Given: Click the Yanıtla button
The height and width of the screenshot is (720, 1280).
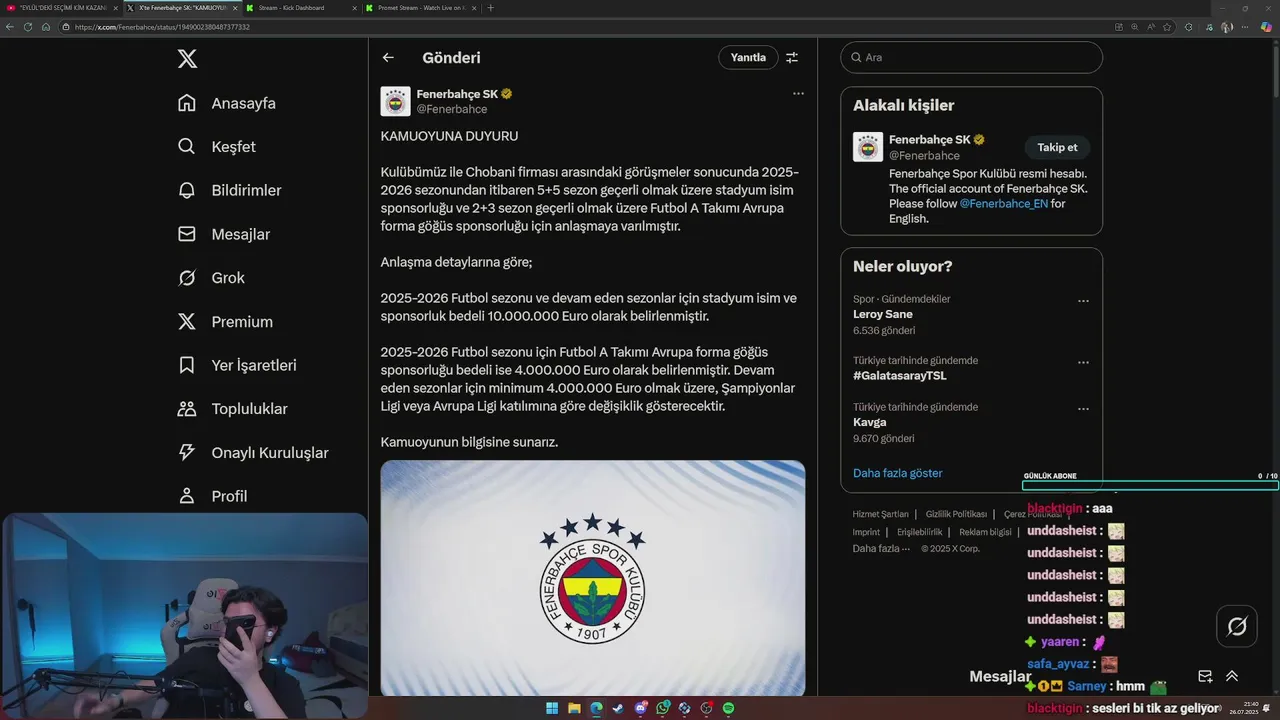Looking at the screenshot, I should (x=748, y=58).
